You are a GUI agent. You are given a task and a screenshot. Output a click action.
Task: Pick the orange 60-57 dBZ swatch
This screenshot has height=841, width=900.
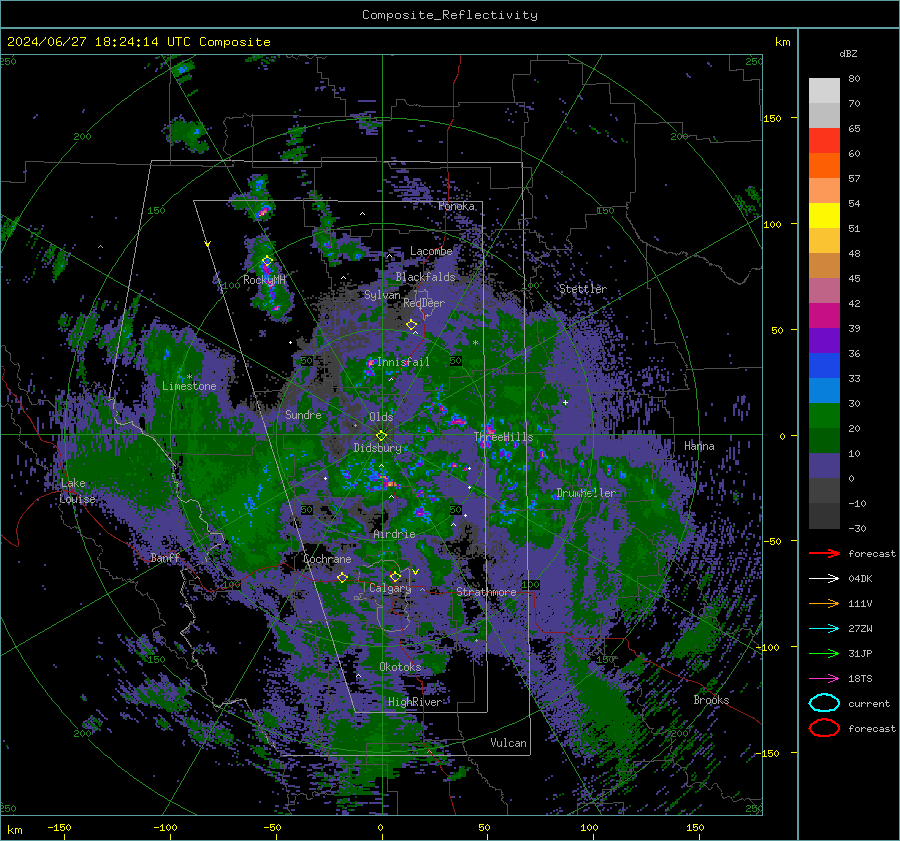click(x=824, y=166)
